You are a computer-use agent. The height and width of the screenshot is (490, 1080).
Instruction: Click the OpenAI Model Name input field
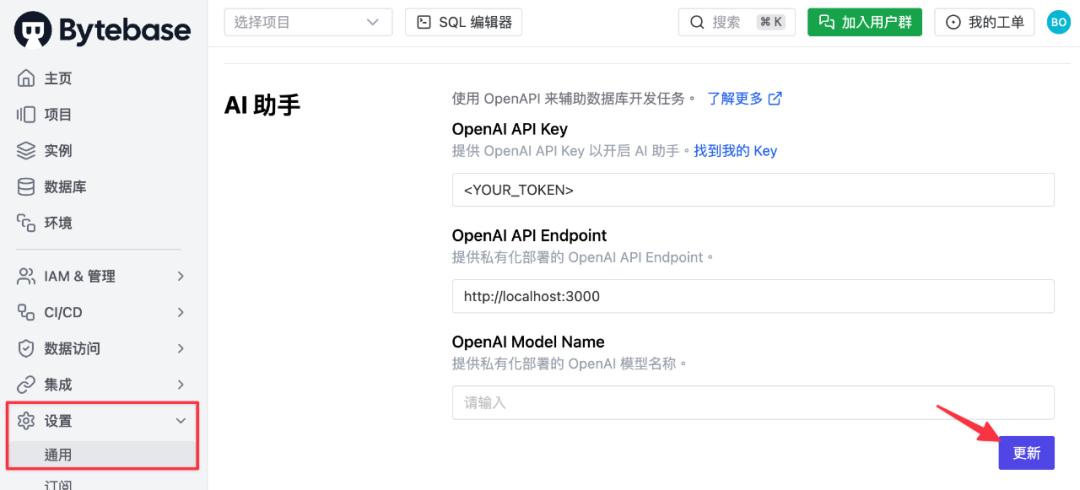tap(753, 402)
